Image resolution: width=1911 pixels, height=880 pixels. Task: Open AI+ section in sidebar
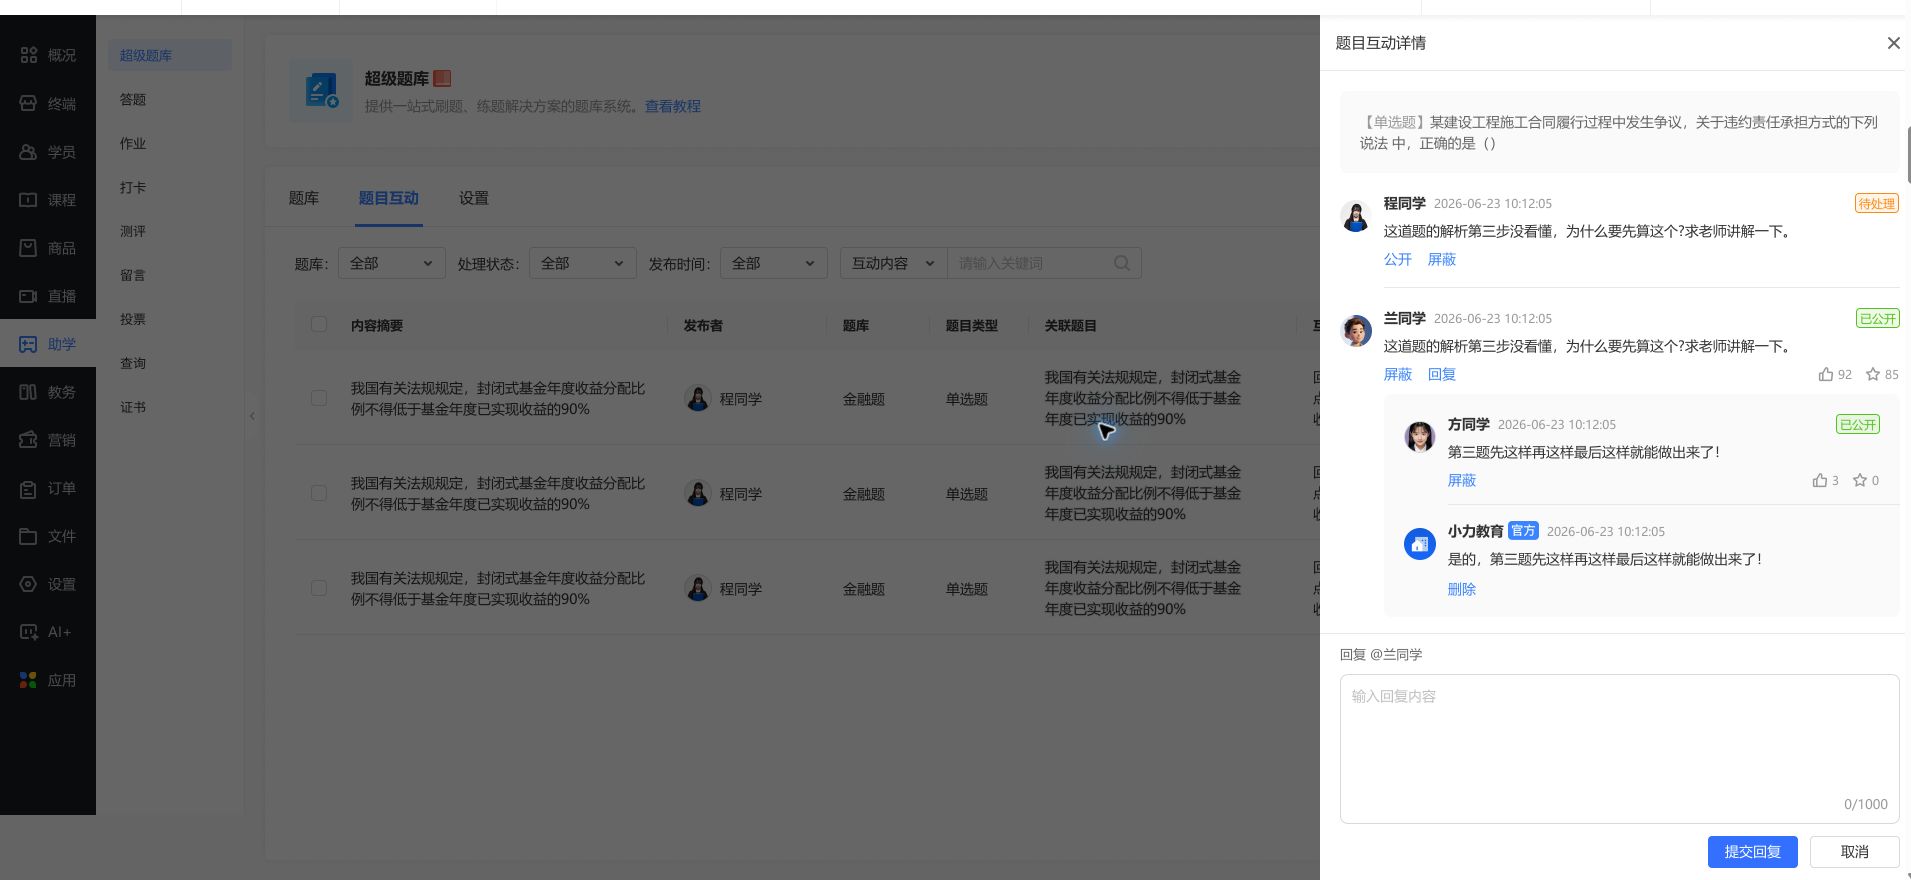coord(48,632)
